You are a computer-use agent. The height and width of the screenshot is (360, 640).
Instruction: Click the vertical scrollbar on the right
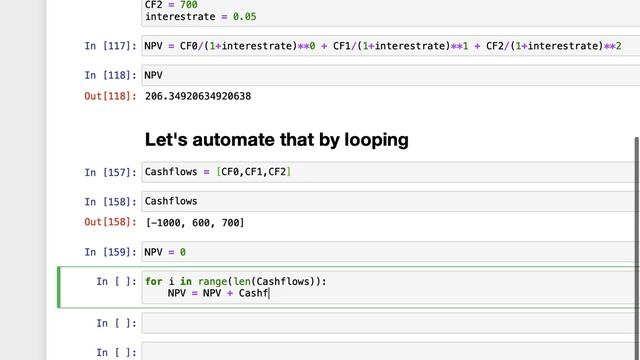point(636,248)
